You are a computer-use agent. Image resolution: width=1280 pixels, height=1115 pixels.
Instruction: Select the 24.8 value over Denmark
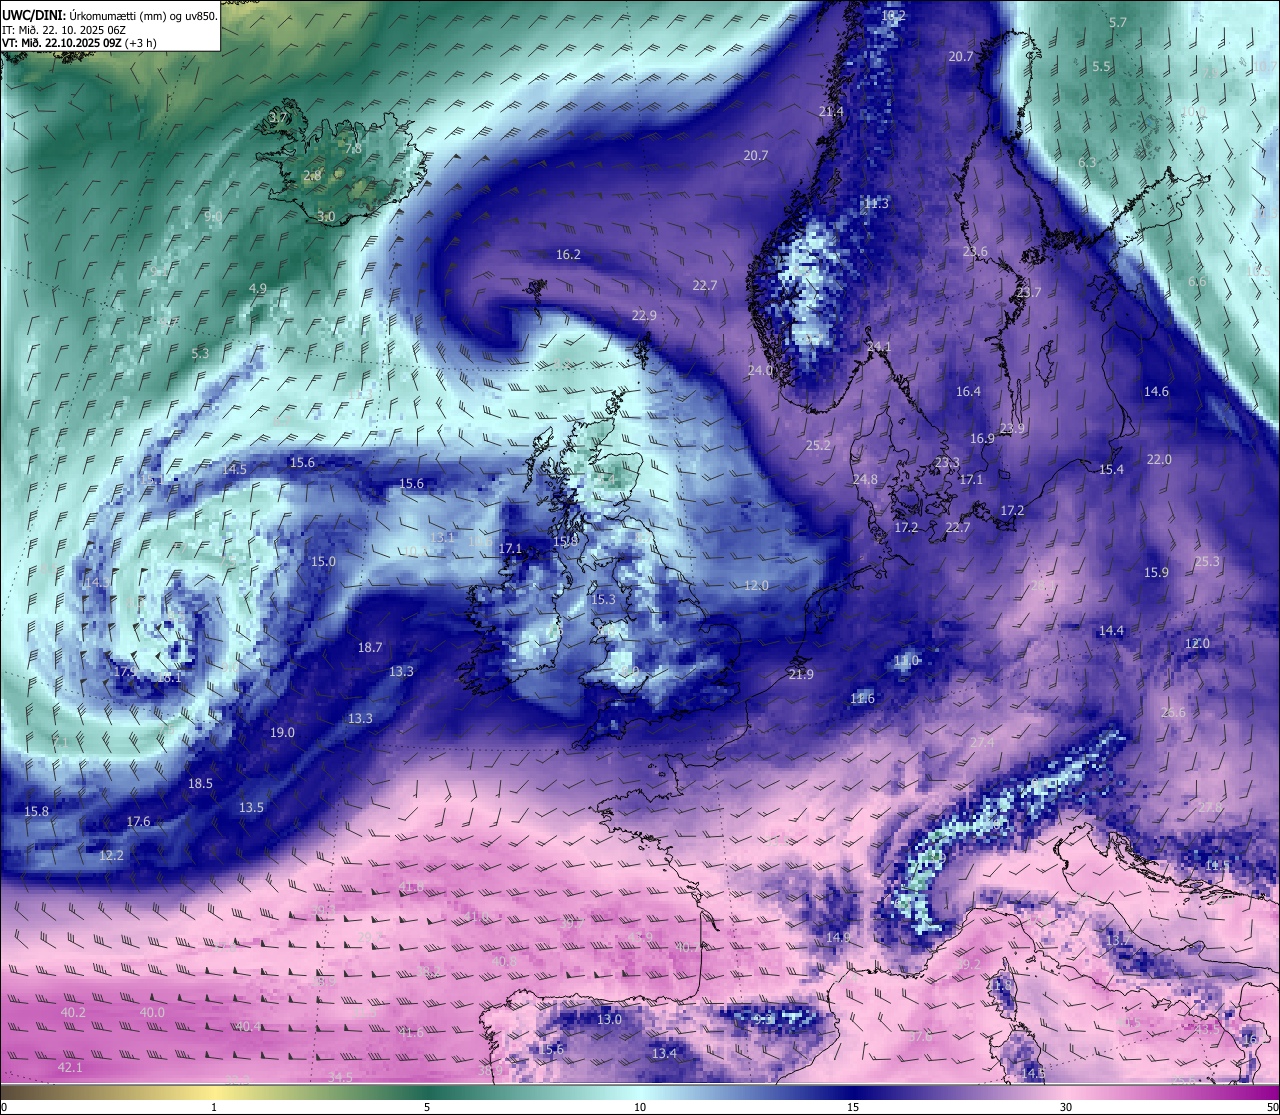(865, 480)
